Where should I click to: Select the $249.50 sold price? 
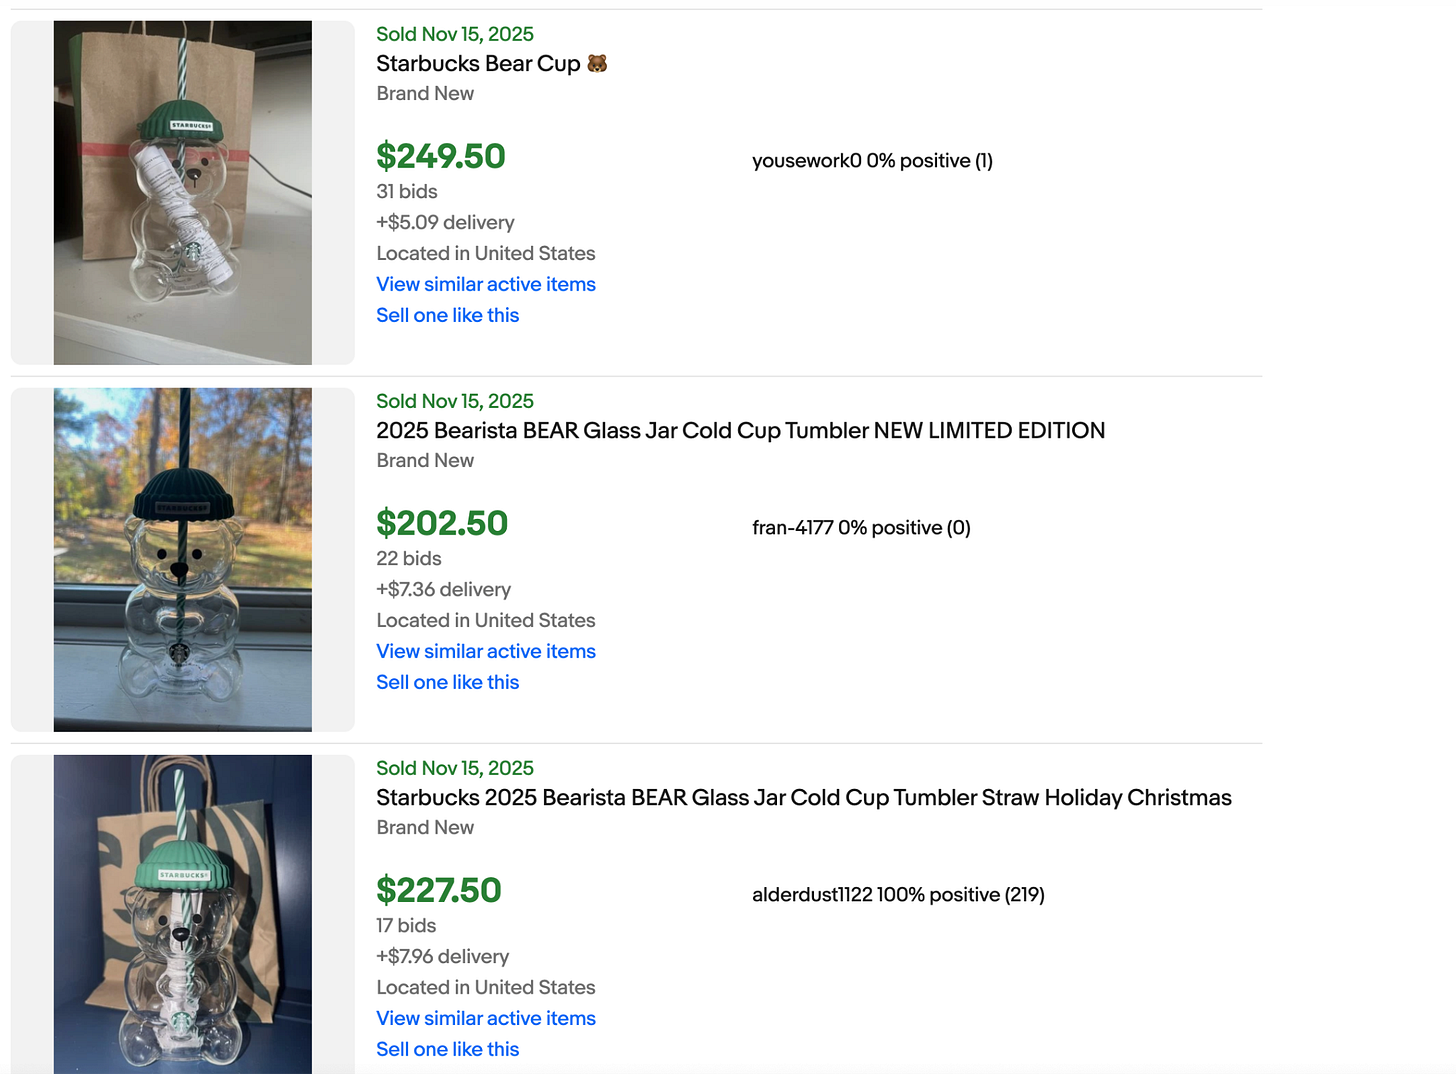(441, 156)
